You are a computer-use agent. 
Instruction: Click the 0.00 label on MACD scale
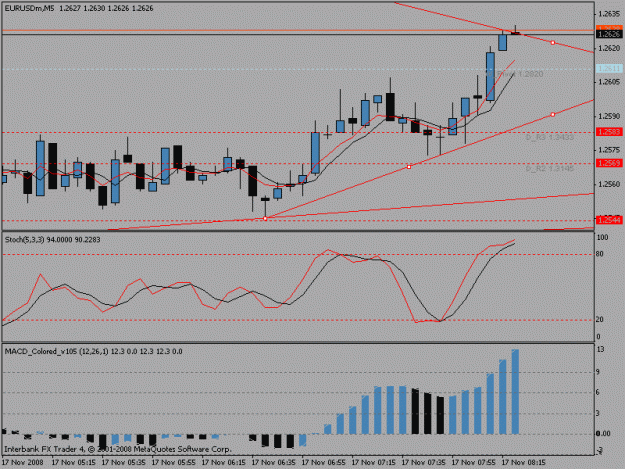pyautogui.click(x=603, y=434)
